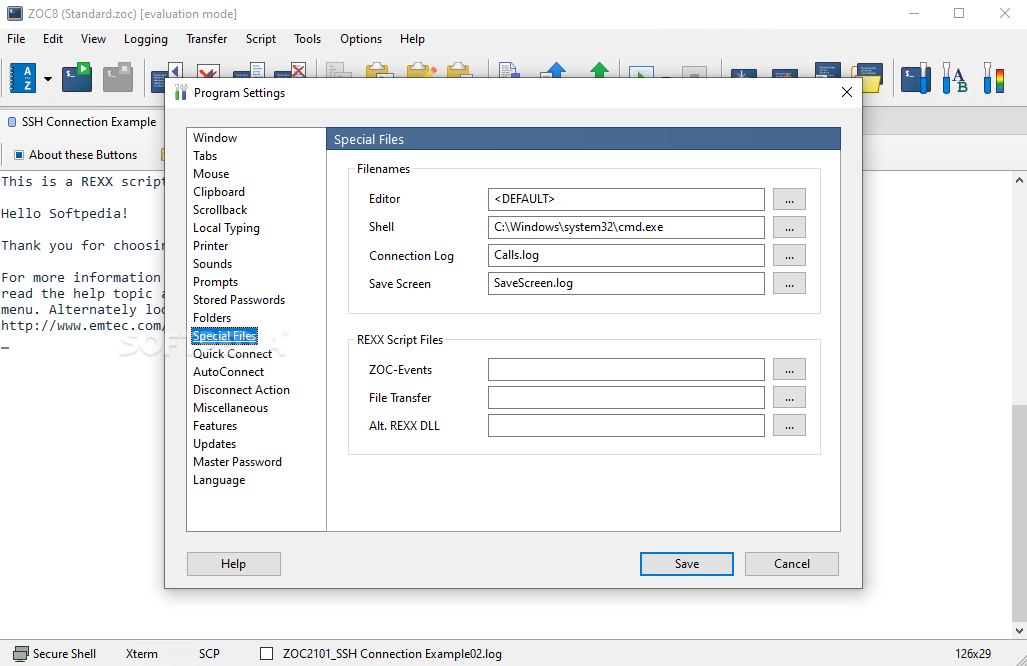Click the empty Alt. REXX DLL field

click(x=626, y=426)
